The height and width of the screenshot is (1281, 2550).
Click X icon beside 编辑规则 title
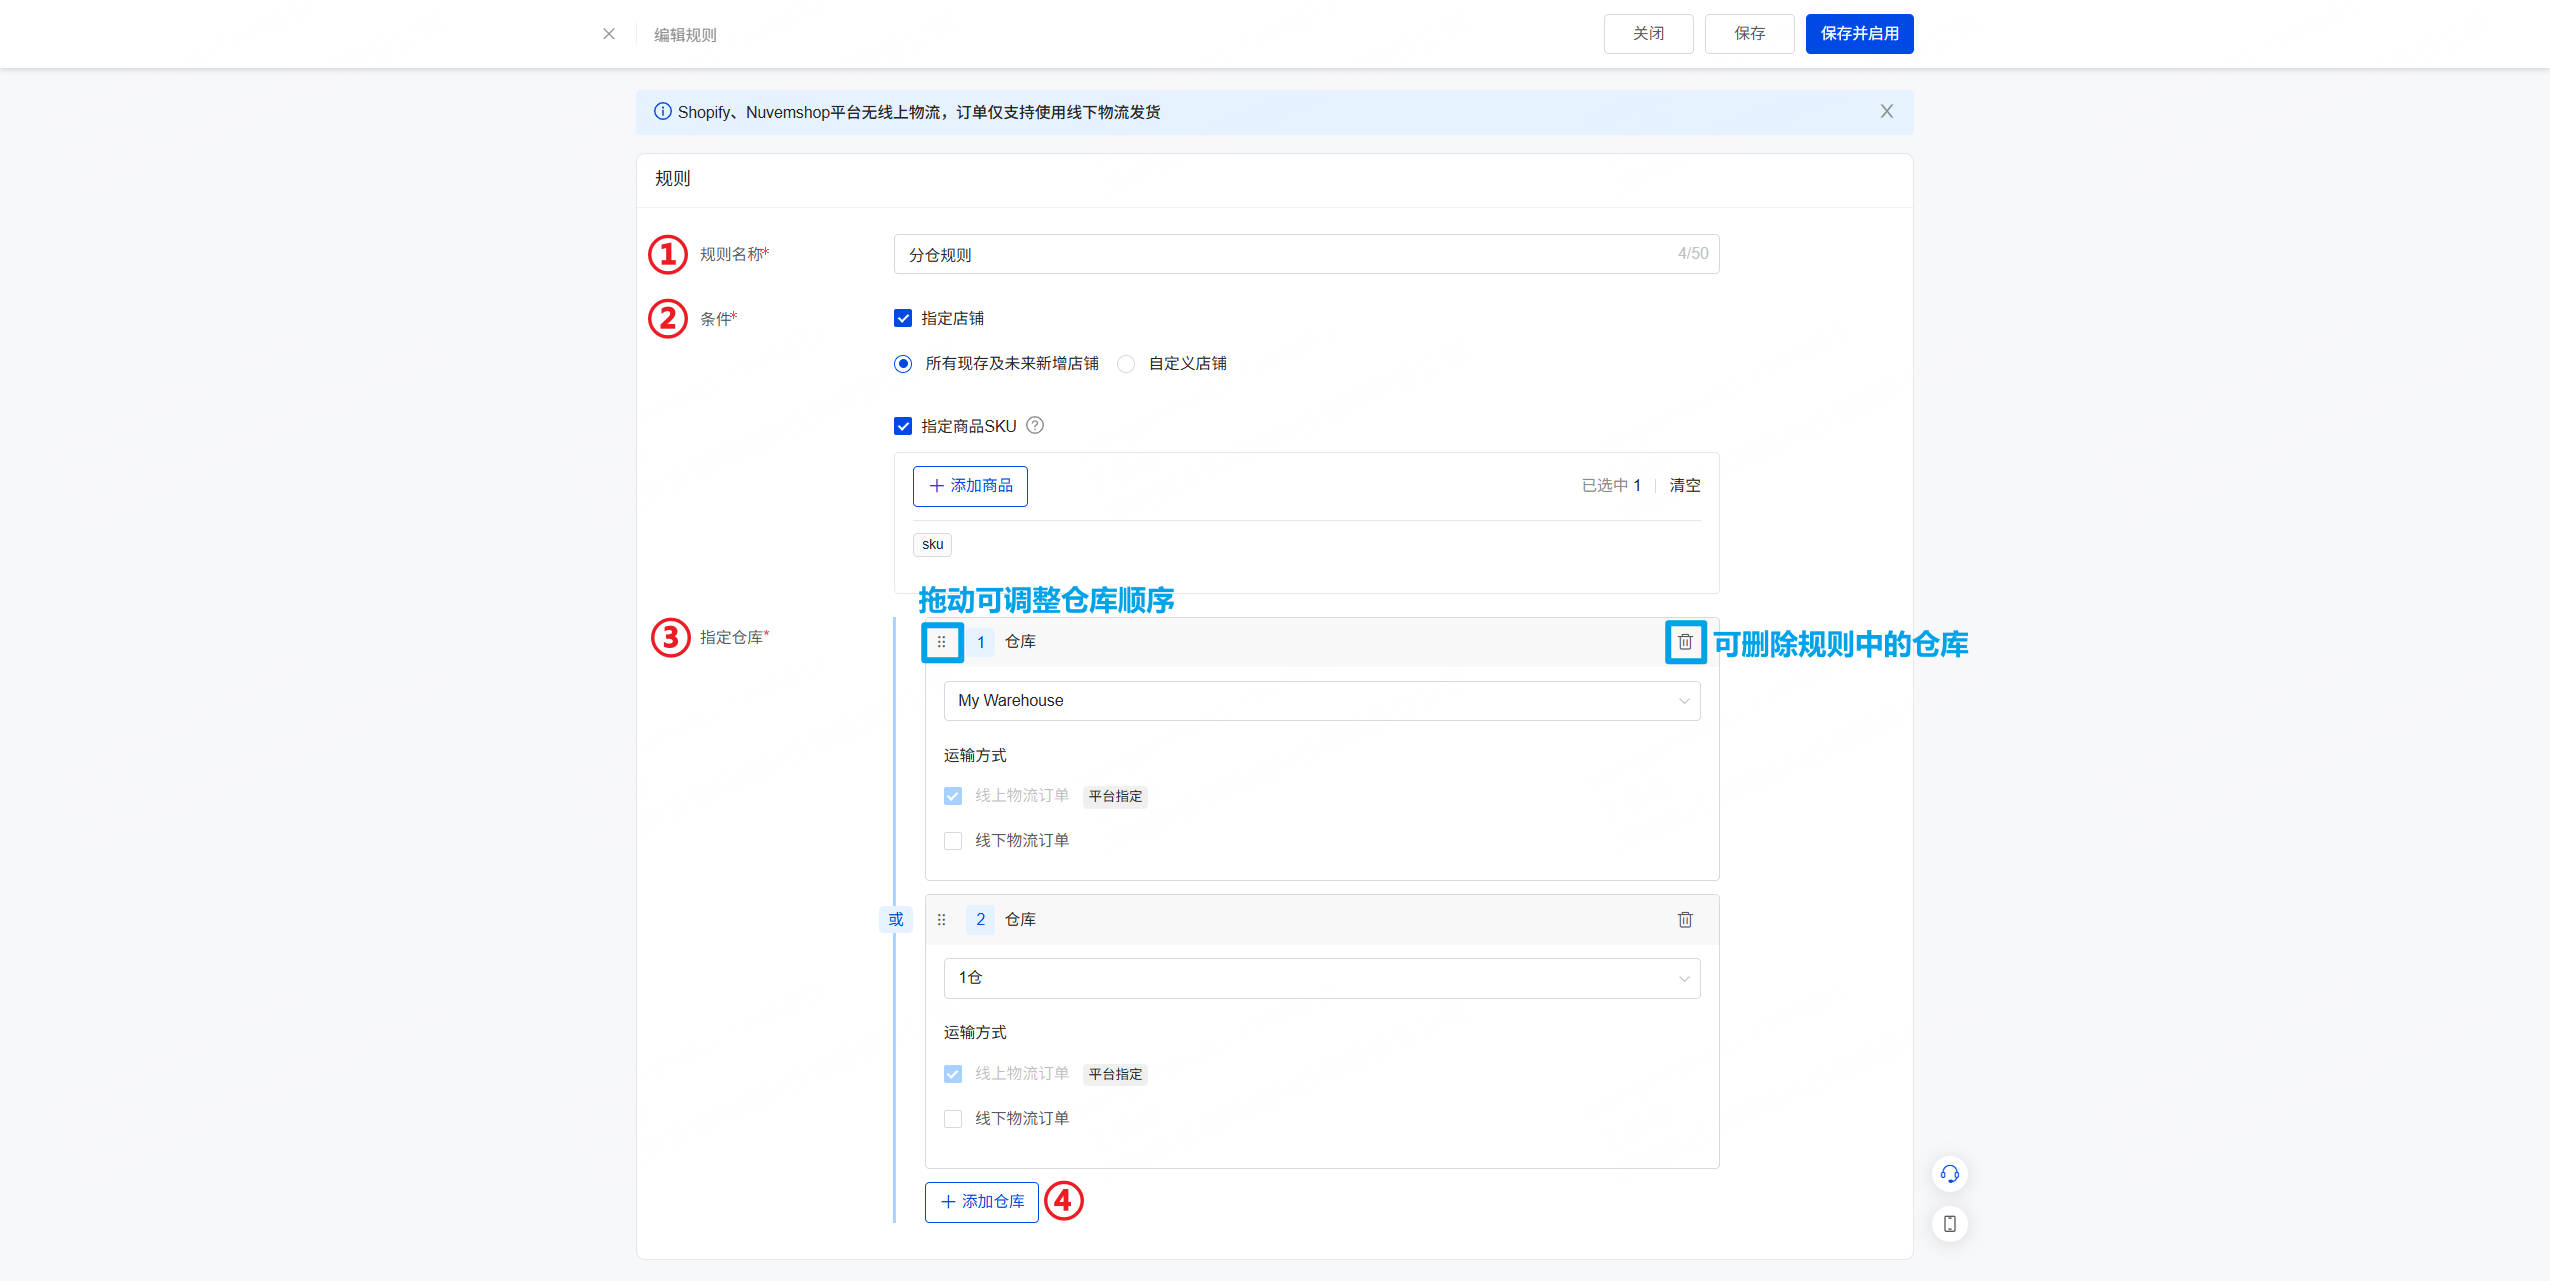(x=609, y=34)
